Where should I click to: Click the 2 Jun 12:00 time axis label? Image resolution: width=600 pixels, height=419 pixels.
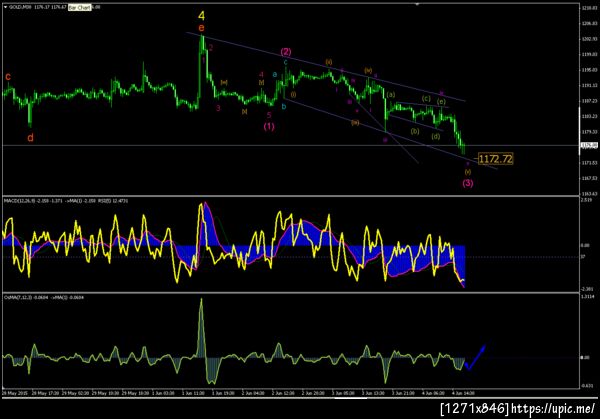coord(283,393)
